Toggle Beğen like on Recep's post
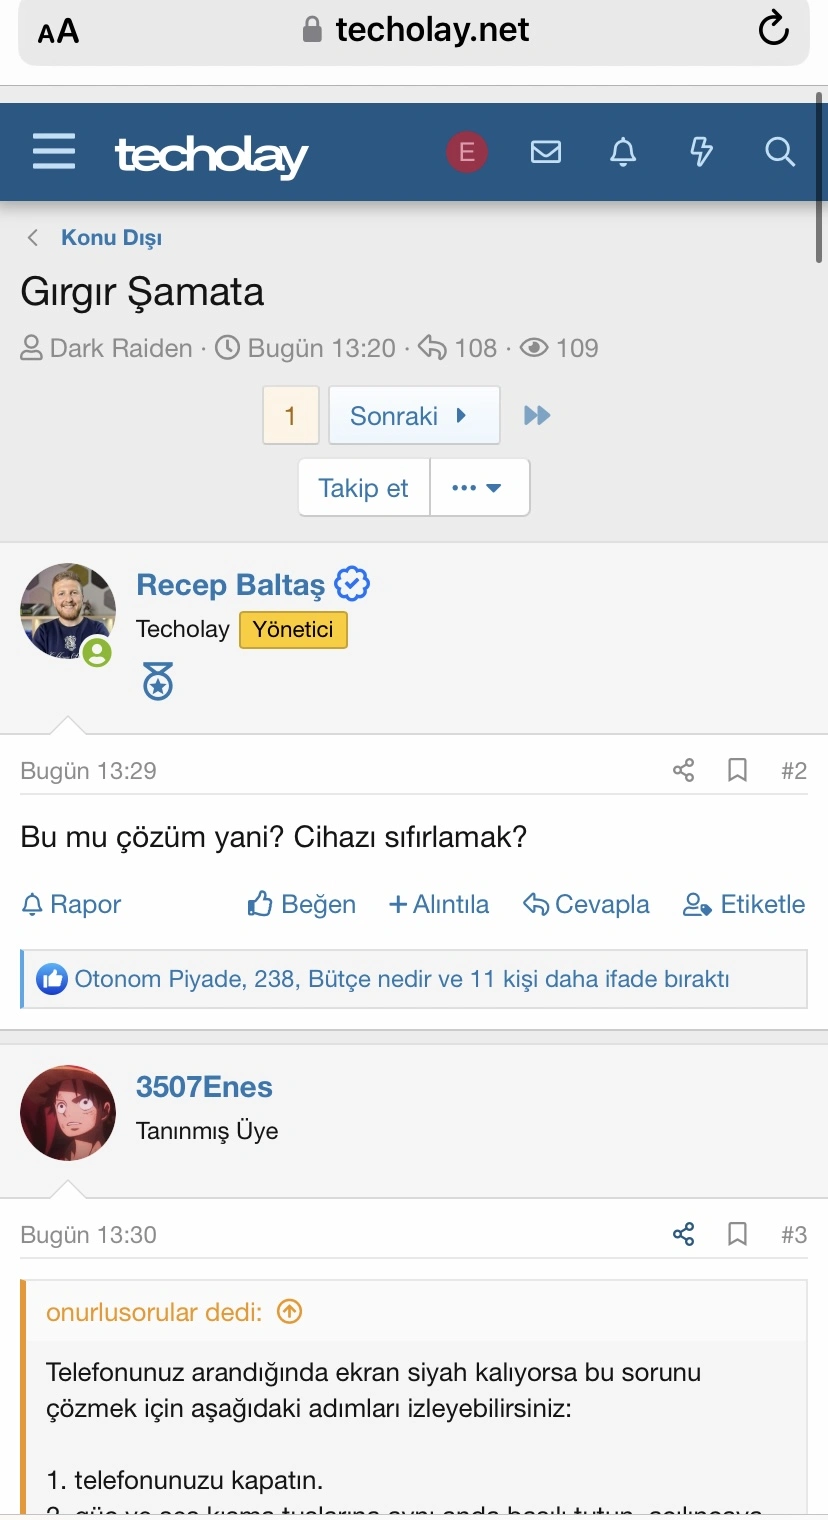The height and width of the screenshot is (1520, 828). coord(301,904)
